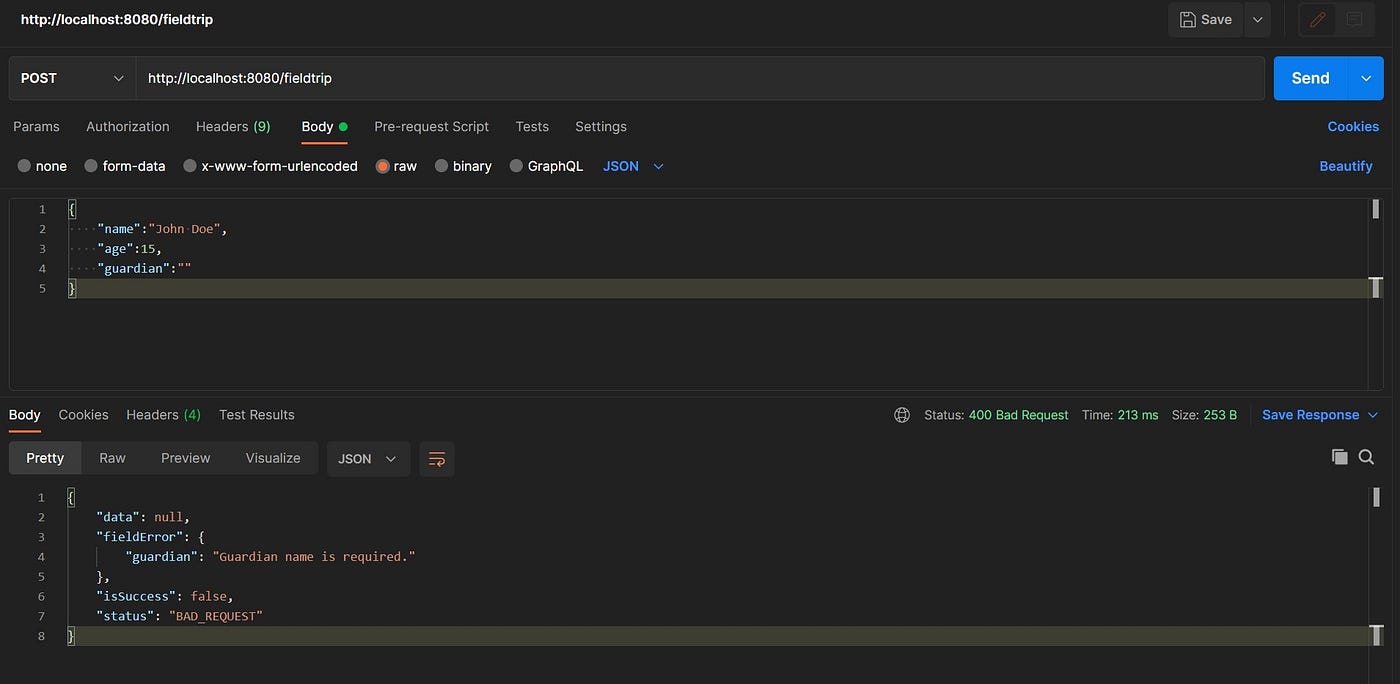Search within the response body

(1366, 457)
